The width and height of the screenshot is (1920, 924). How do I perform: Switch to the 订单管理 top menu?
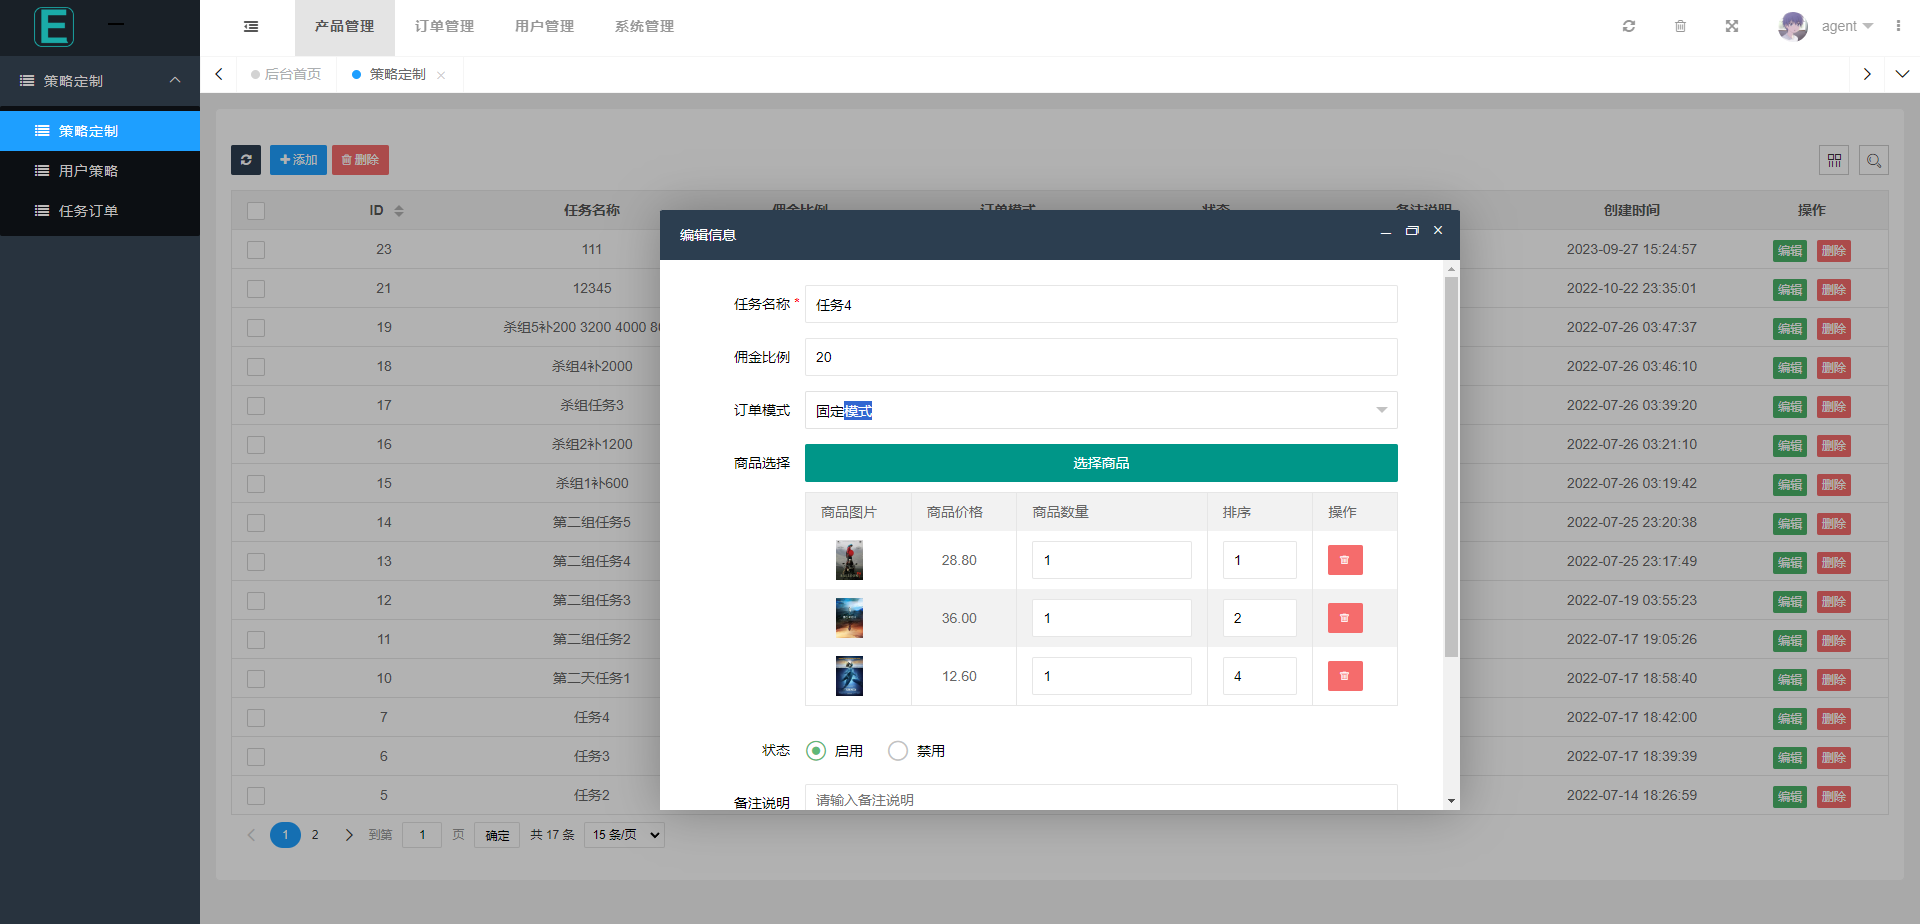(444, 27)
